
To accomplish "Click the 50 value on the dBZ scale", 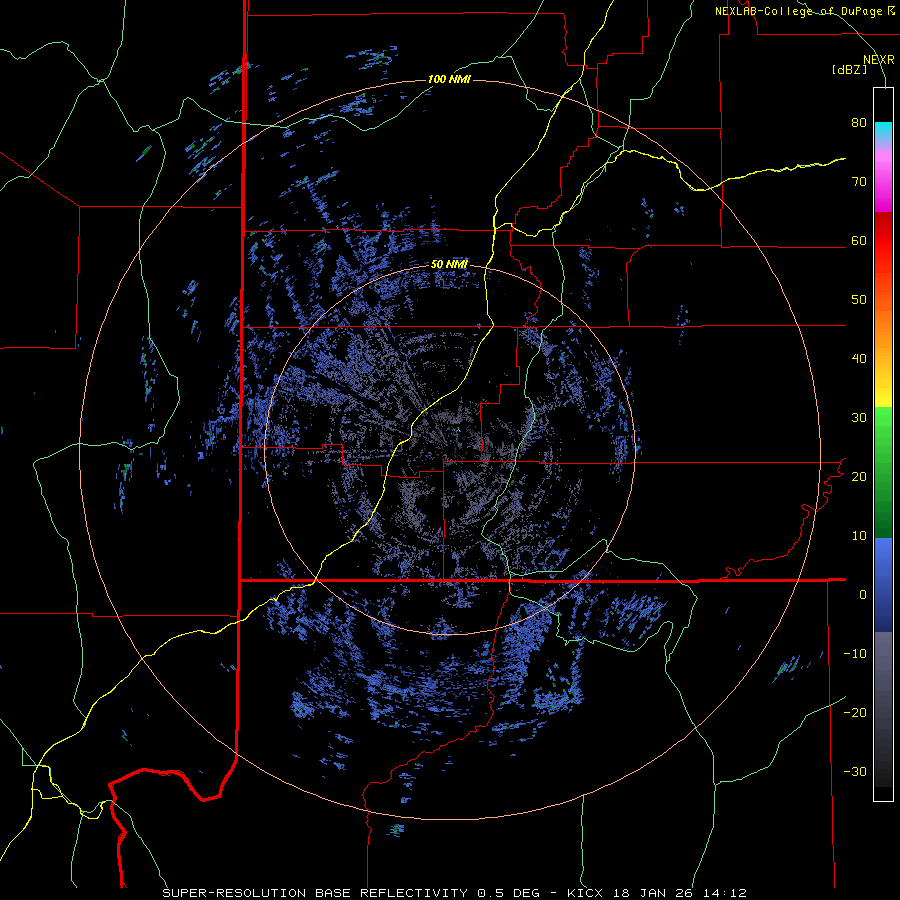I will pyautogui.click(x=859, y=300).
